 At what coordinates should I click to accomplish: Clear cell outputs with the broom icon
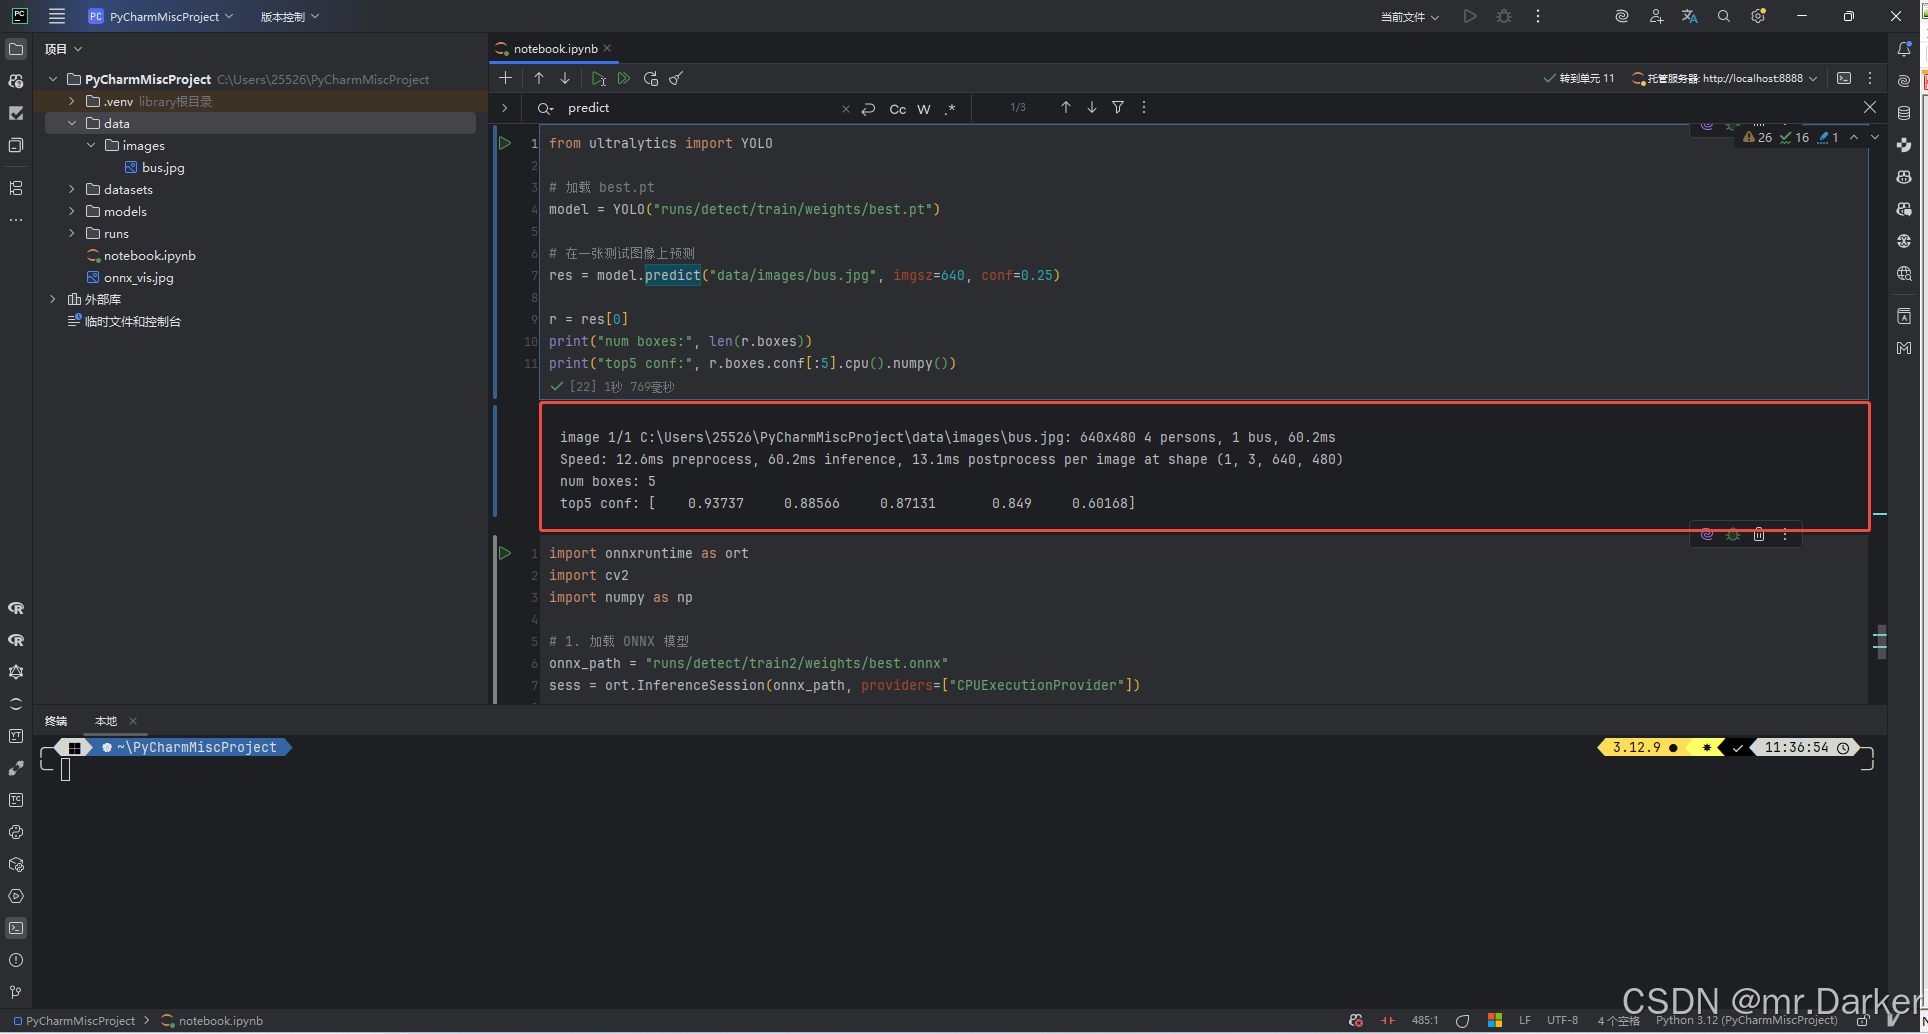(x=676, y=78)
